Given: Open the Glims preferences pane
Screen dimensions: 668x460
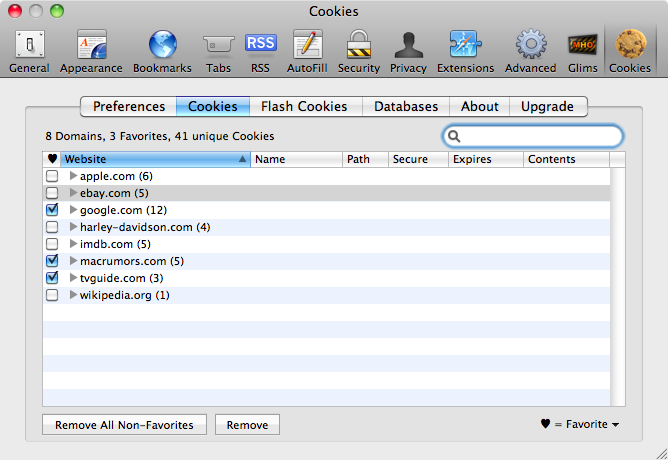Looking at the screenshot, I should (x=582, y=51).
